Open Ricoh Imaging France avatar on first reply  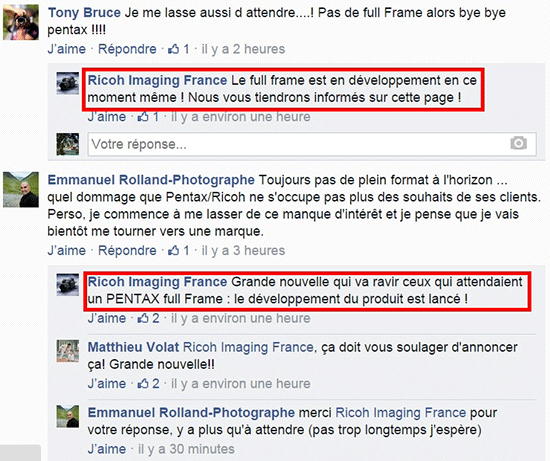click(68, 83)
